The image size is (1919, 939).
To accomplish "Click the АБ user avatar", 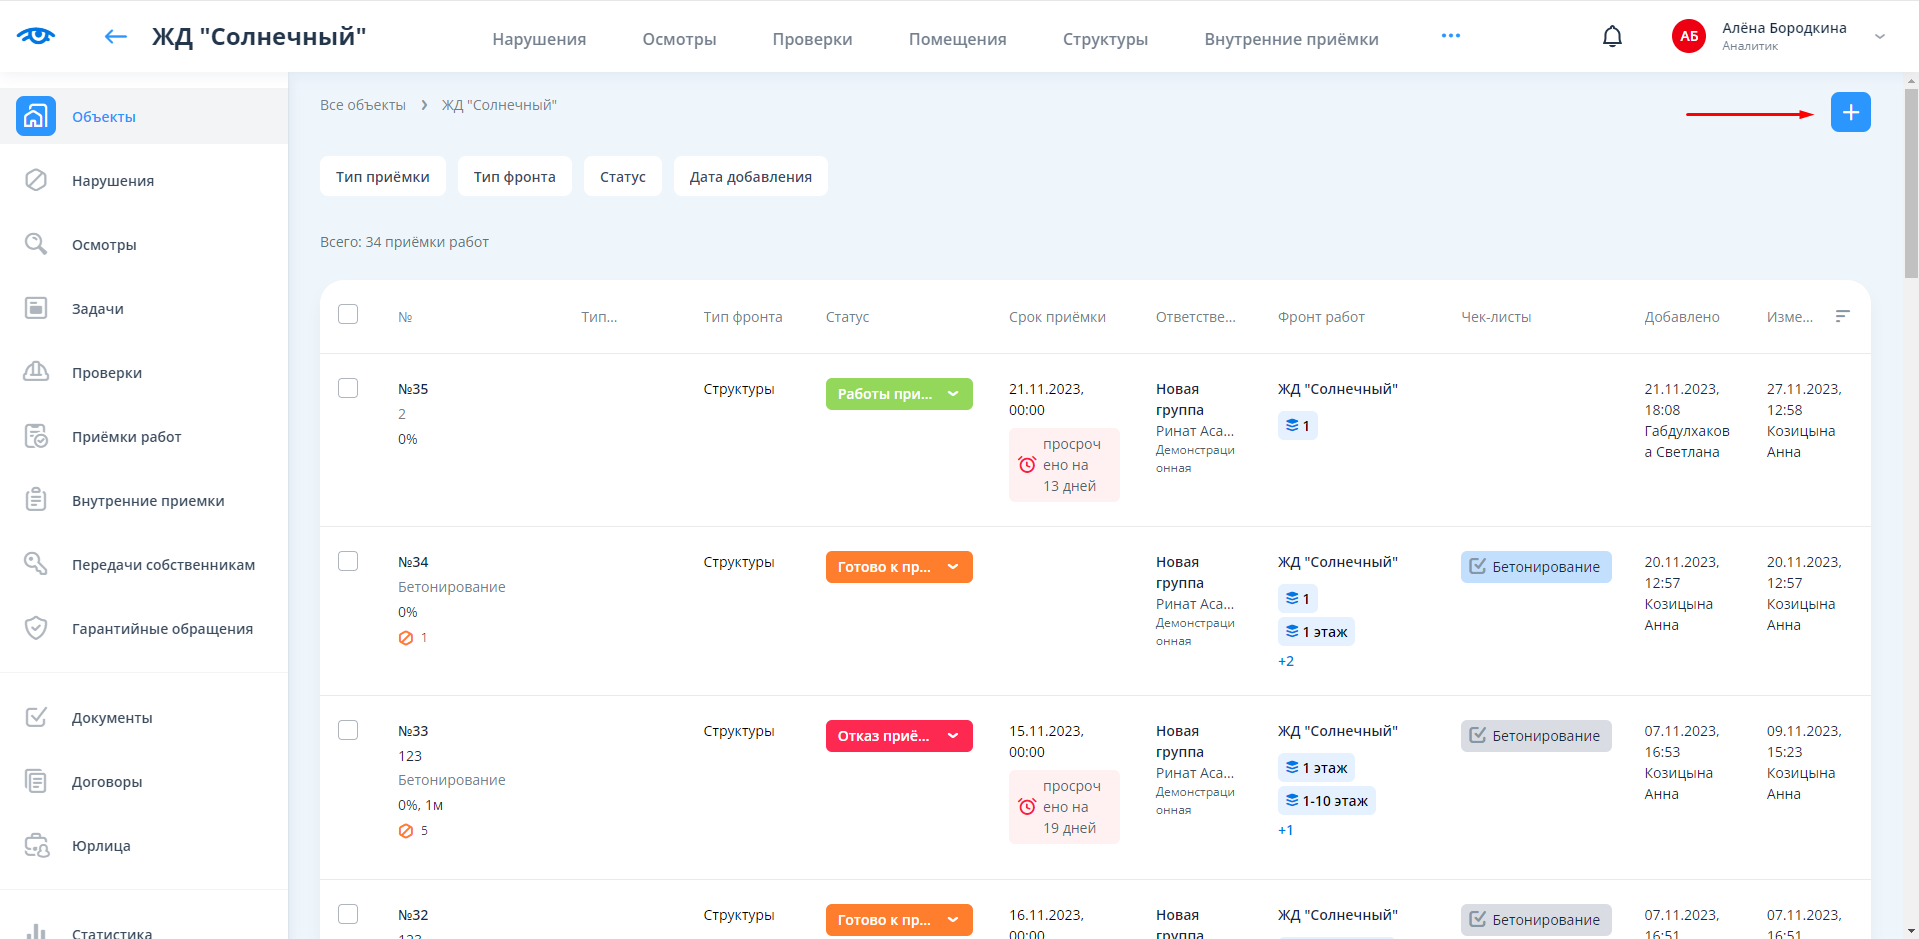I will point(1688,37).
